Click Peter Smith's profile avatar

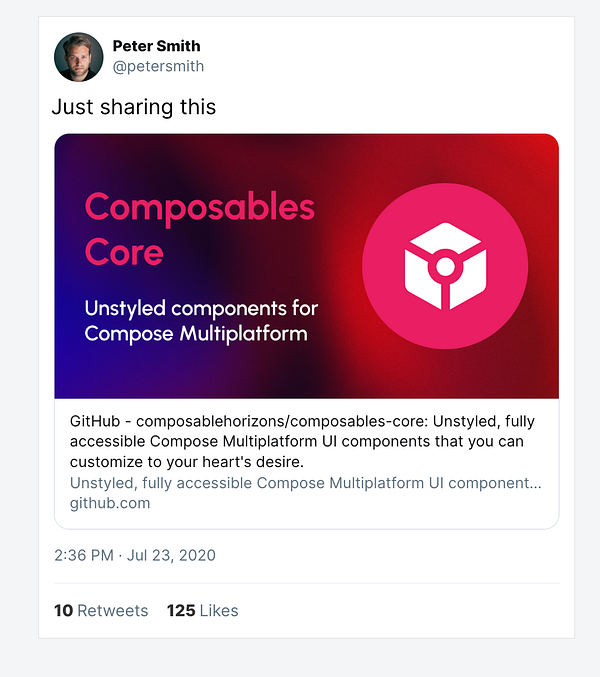click(x=78, y=56)
